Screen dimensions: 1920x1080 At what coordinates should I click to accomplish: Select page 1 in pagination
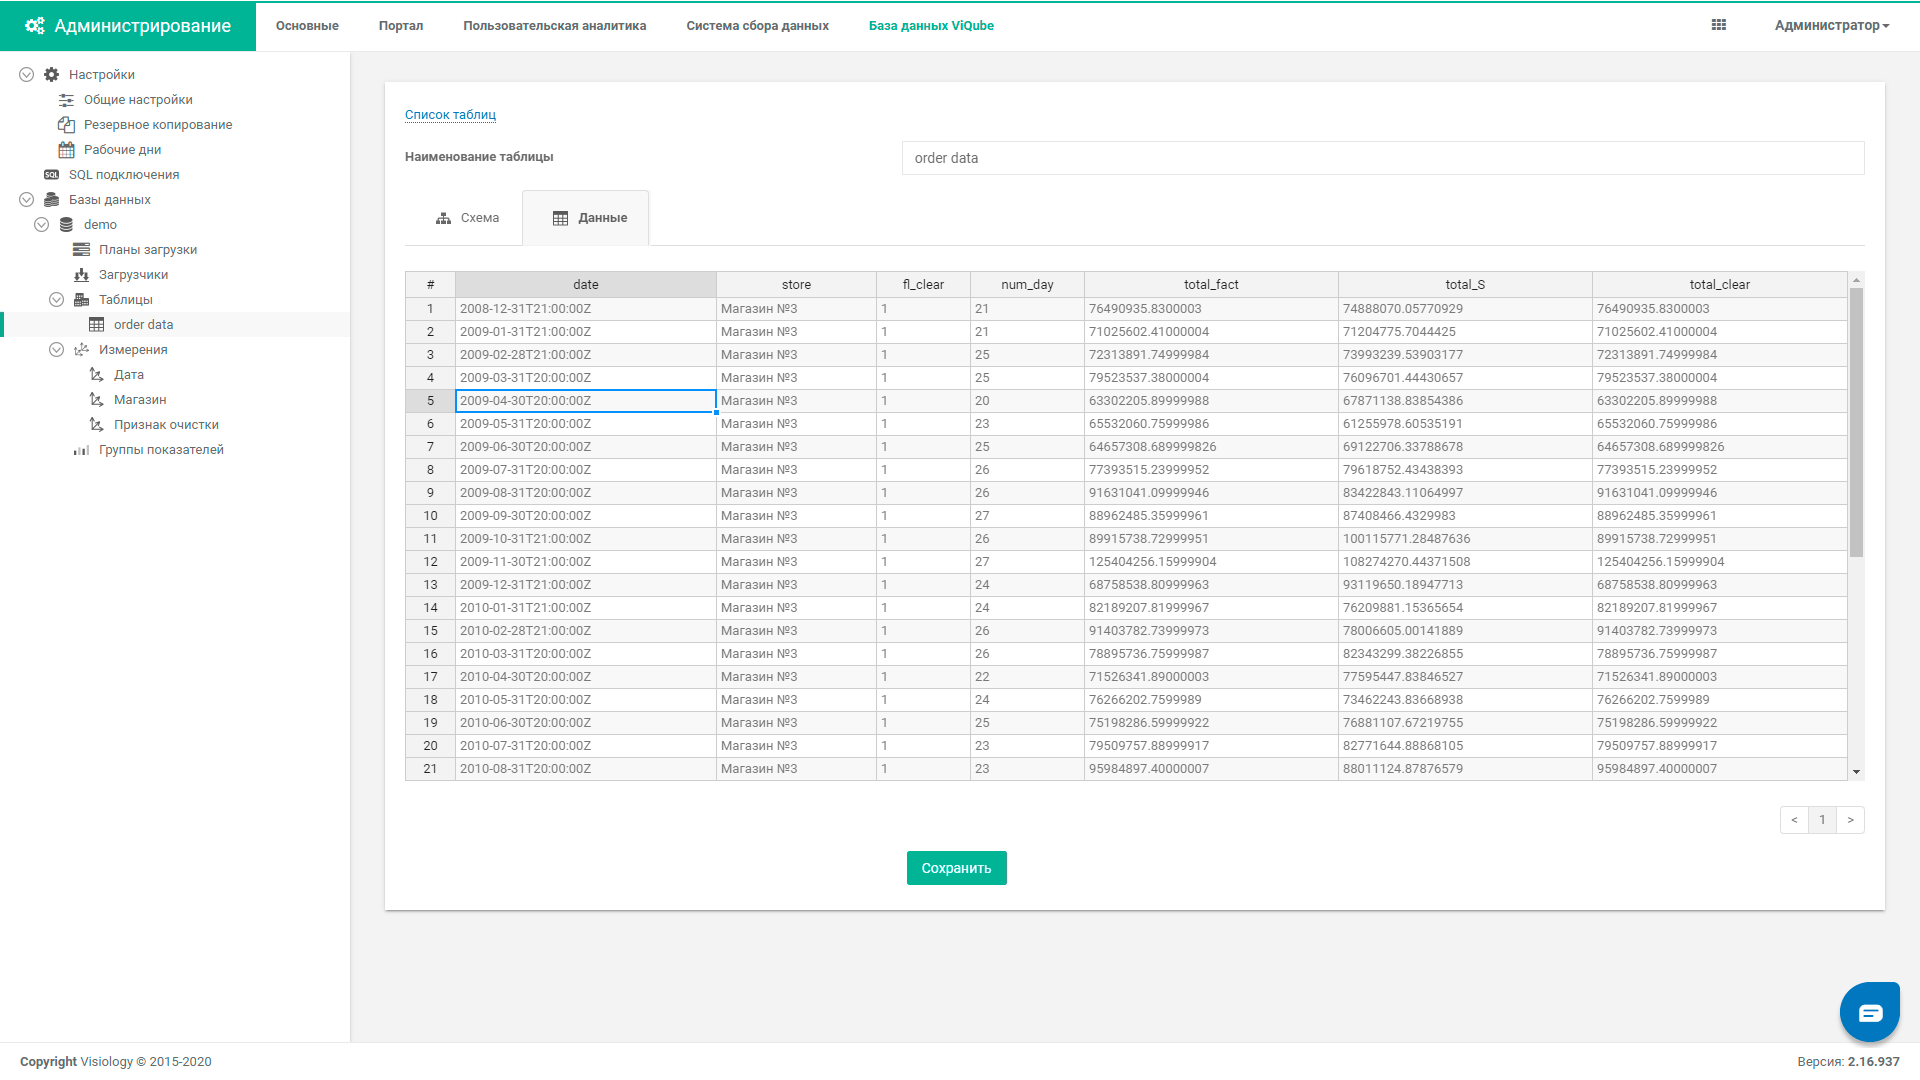pyautogui.click(x=1822, y=820)
